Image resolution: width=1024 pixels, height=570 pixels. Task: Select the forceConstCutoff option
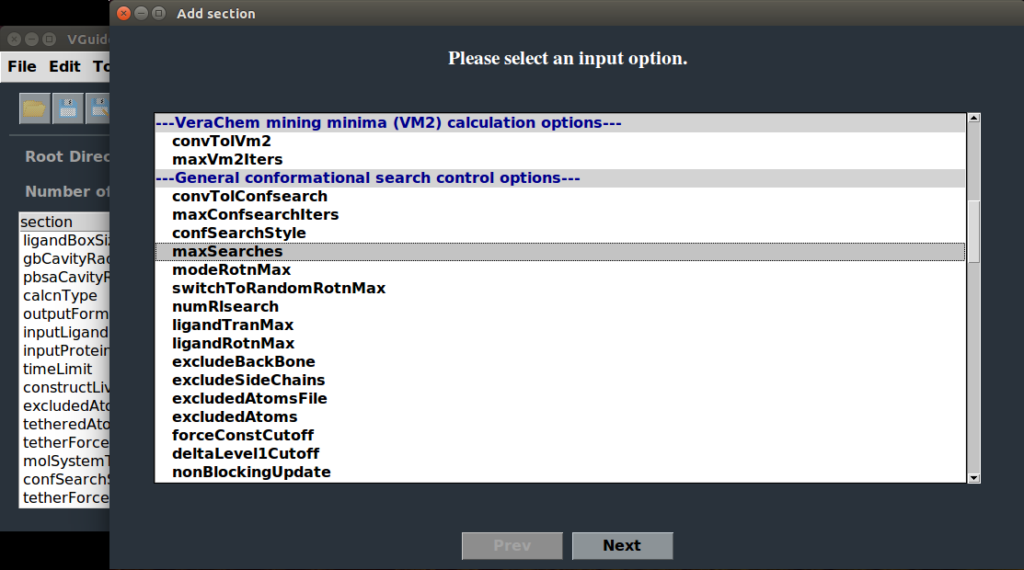click(560, 435)
